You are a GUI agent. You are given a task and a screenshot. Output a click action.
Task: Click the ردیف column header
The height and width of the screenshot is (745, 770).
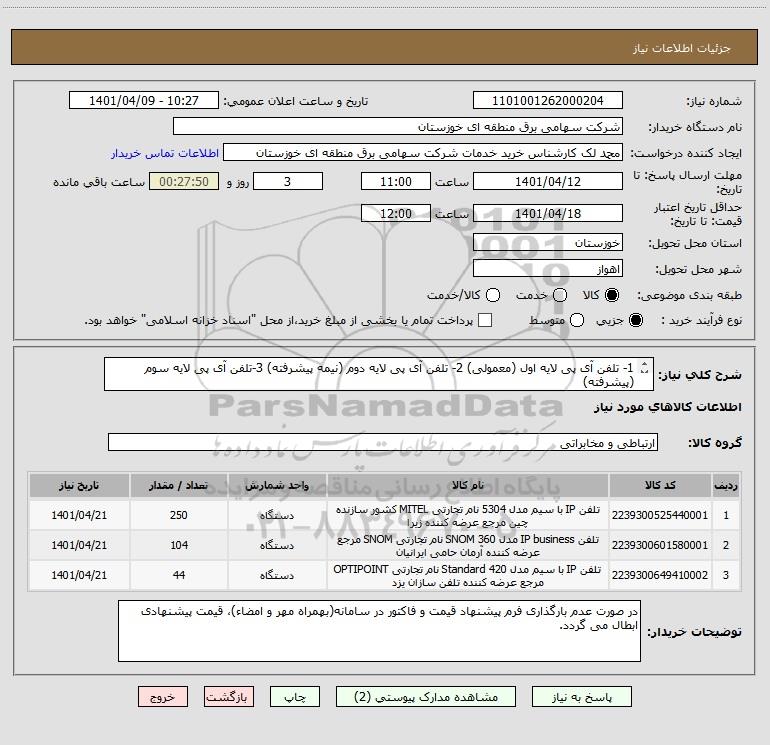pos(726,485)
